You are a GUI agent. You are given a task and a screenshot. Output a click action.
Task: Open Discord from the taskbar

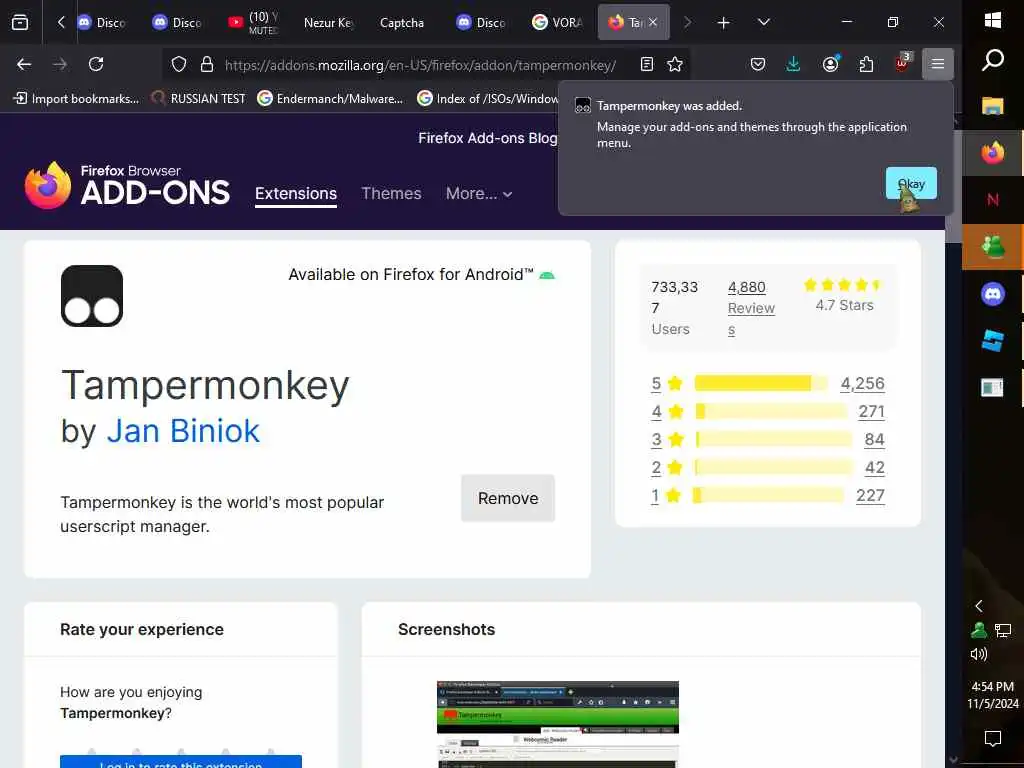tap(993, 294)
